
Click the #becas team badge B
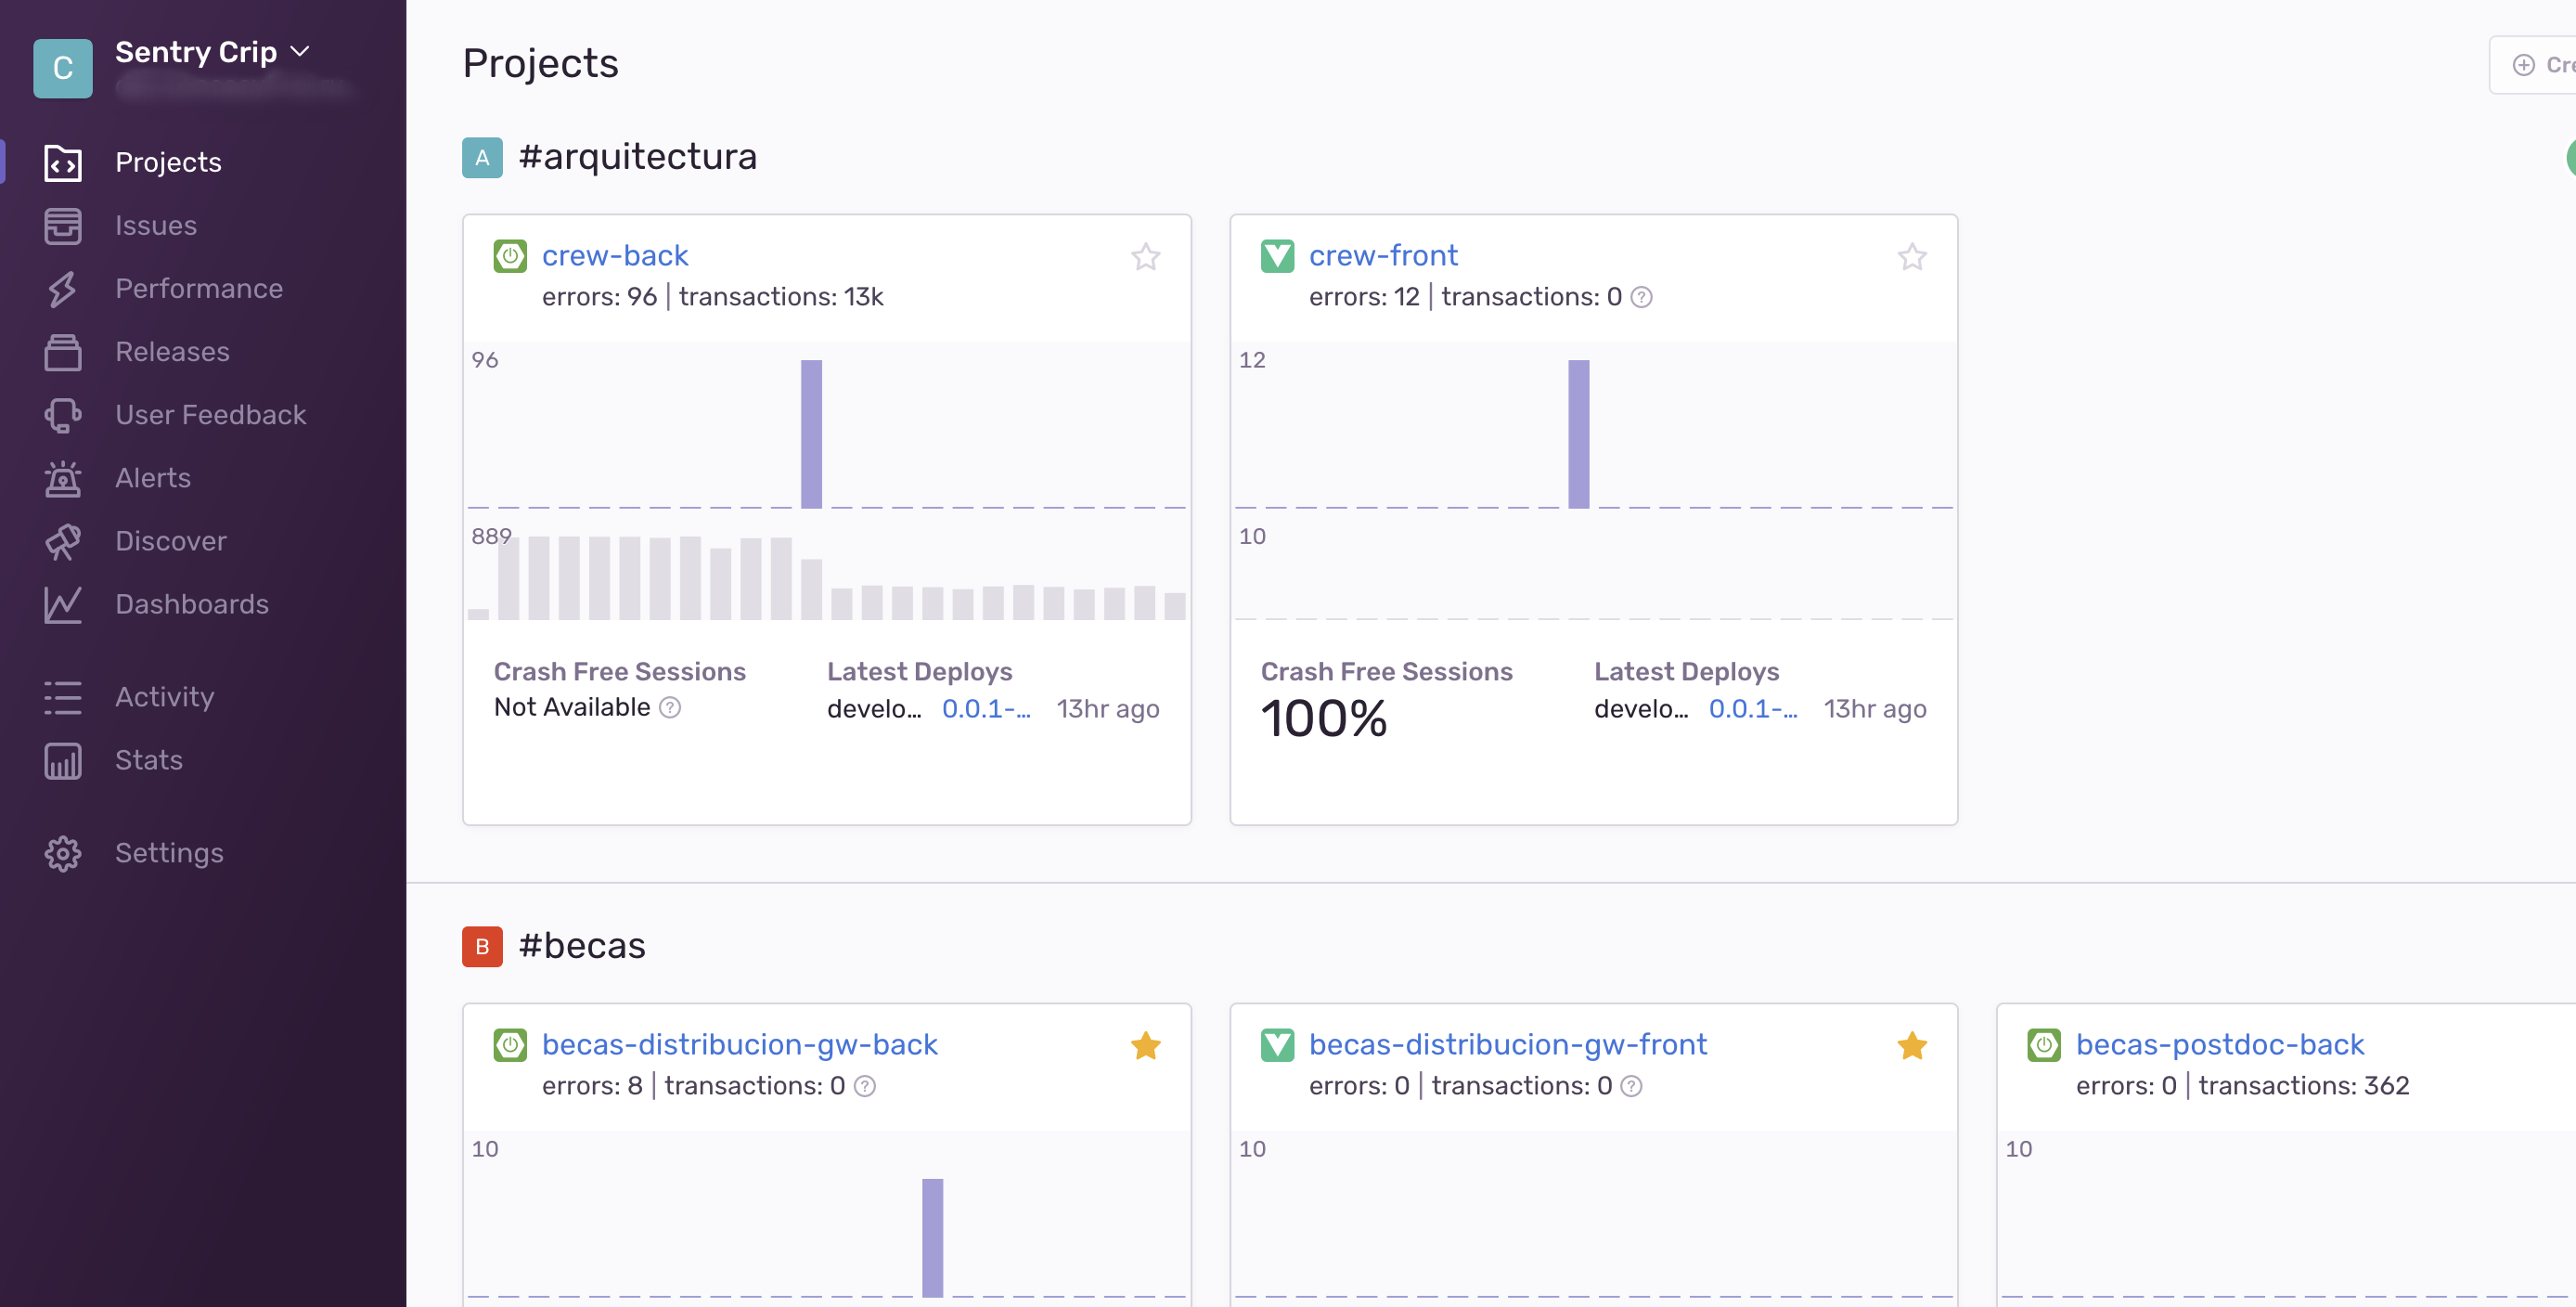point(482,946)
